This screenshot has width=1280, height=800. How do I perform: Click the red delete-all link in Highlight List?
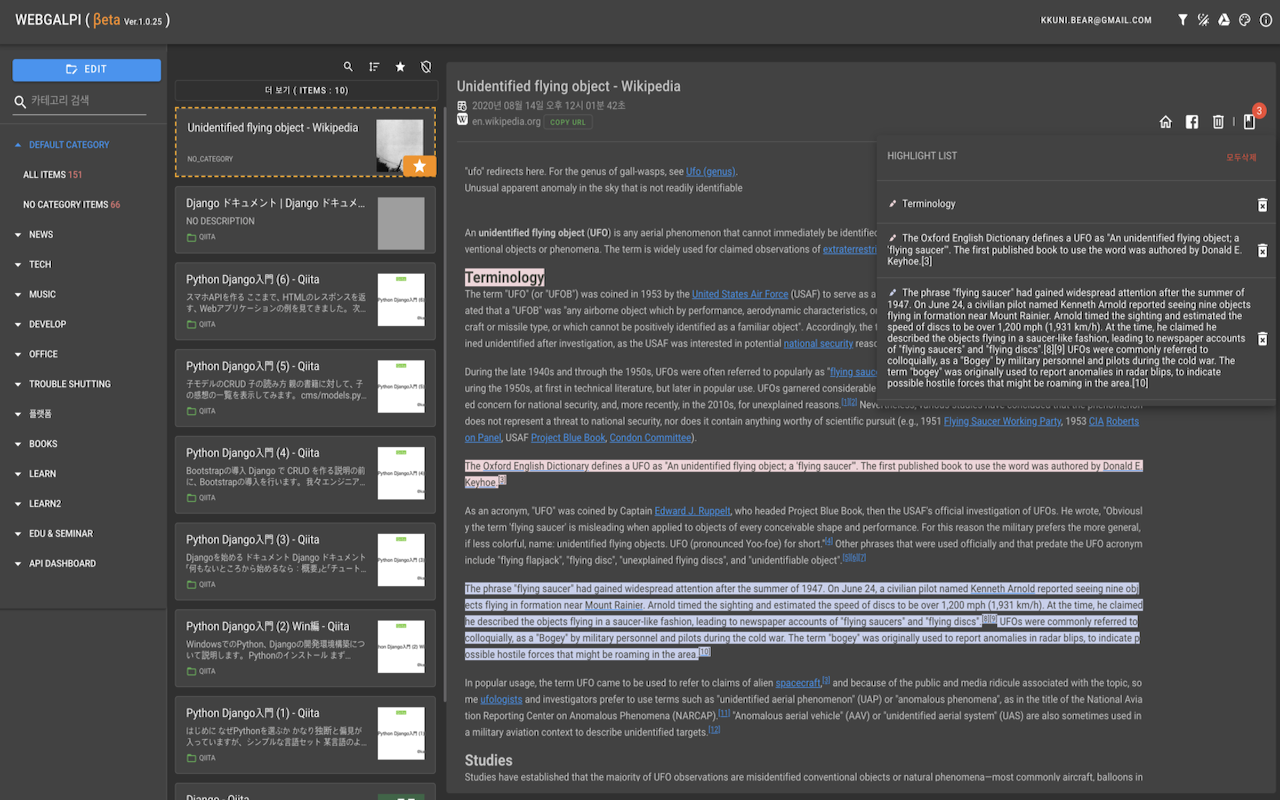[1241, 157]
